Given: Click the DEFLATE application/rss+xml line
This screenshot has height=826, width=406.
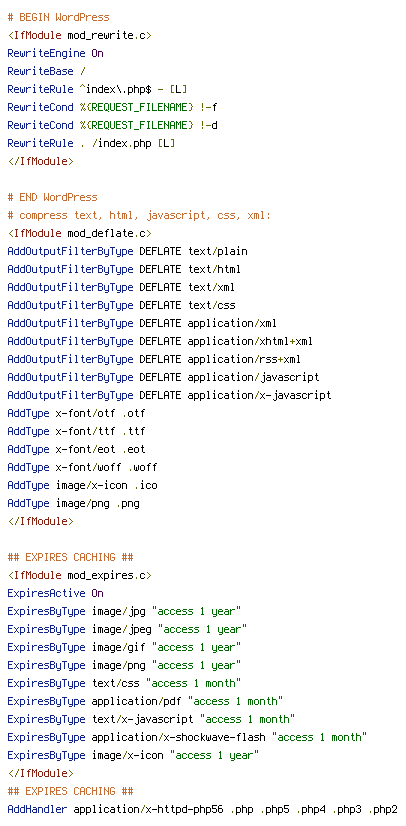Looking at the screenshot, I should [x=154, y=359].
